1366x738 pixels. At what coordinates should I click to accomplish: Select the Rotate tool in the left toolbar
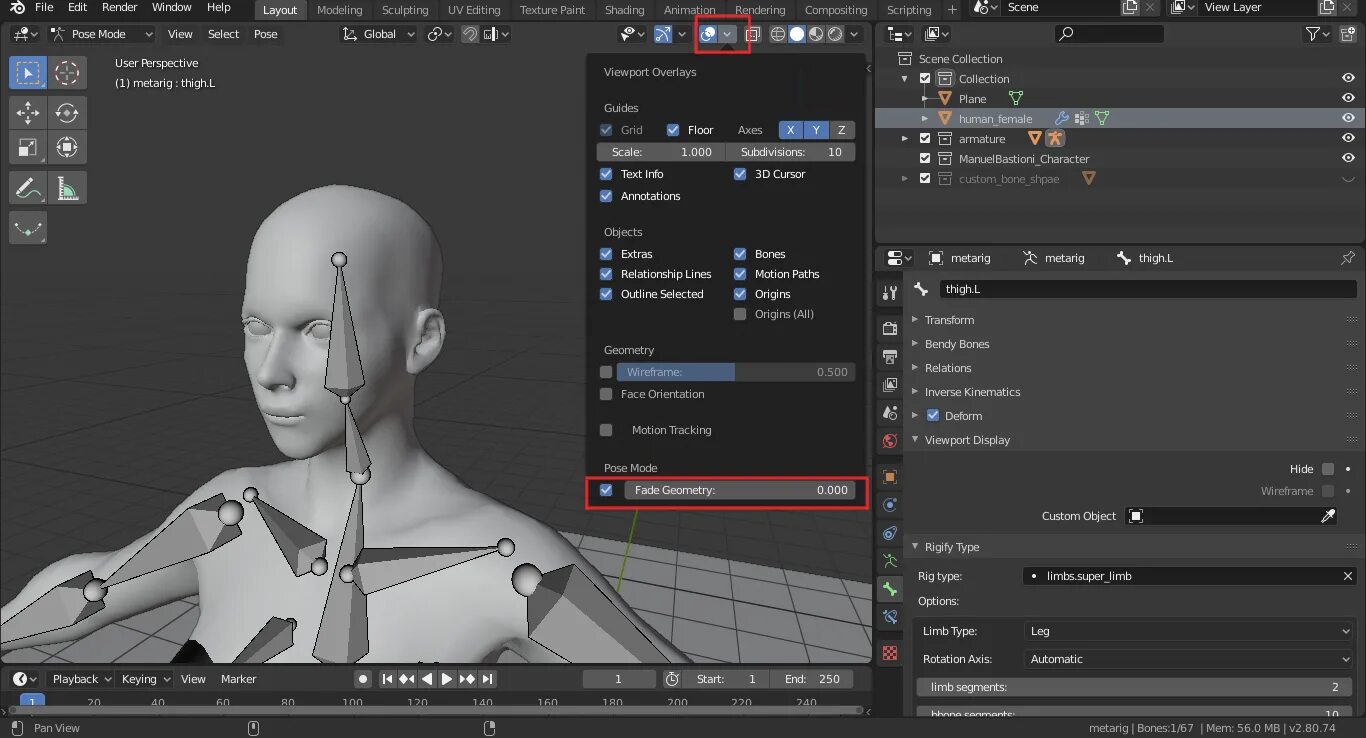point(67,113)
